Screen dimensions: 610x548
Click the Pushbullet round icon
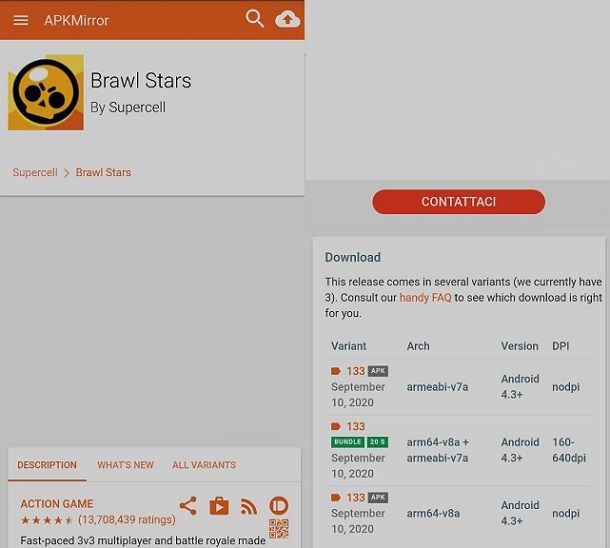click(x=279, y=506)
